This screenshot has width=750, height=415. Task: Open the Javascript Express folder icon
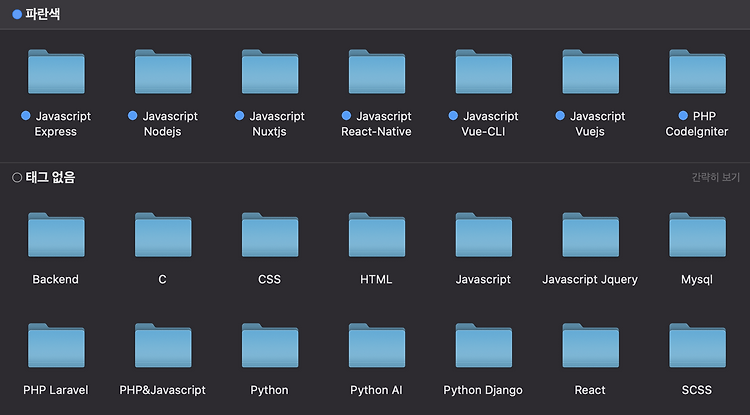[x=56, y=72]
